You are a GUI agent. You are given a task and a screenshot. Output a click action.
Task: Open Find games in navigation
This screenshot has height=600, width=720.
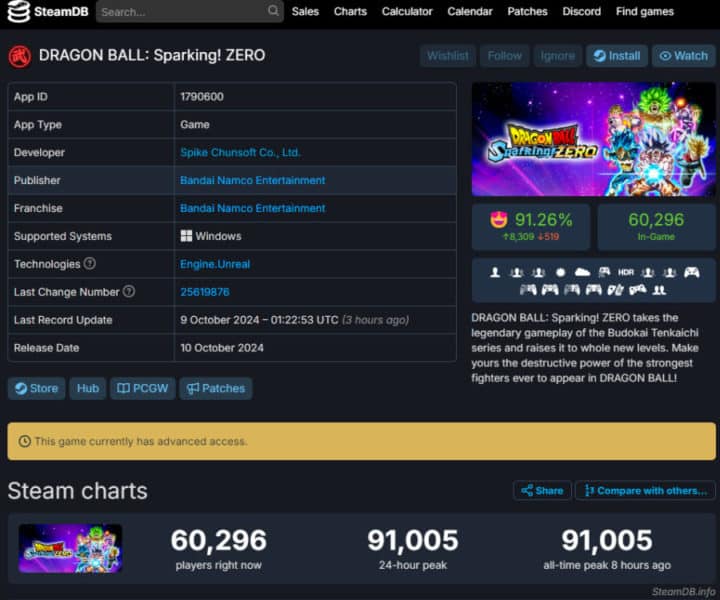pyautogui.click(x=645, y=11)
